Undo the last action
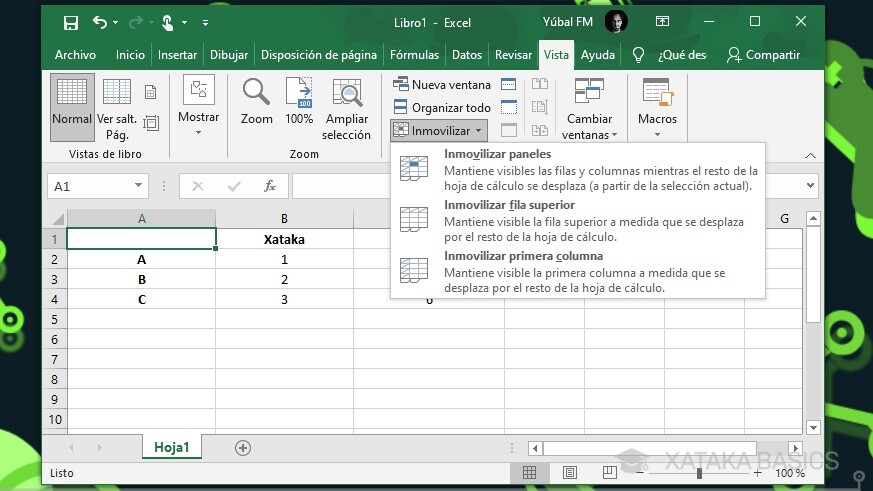Image resolution: width=873 pixels, height=491 pixels. [x=100, y=22]
